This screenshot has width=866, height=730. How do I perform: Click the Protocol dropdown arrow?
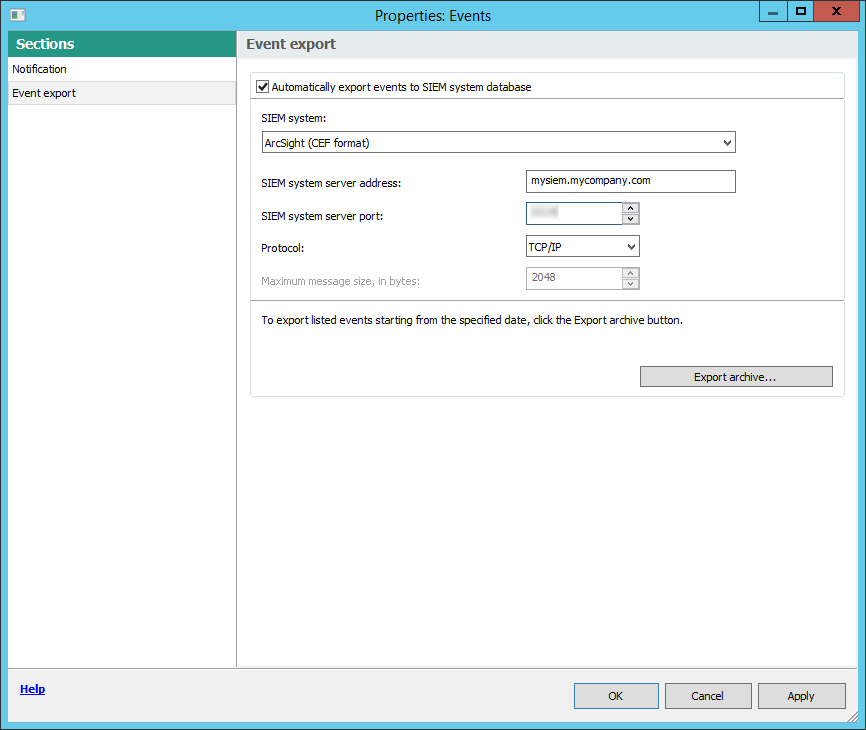(x=630, y=246)
